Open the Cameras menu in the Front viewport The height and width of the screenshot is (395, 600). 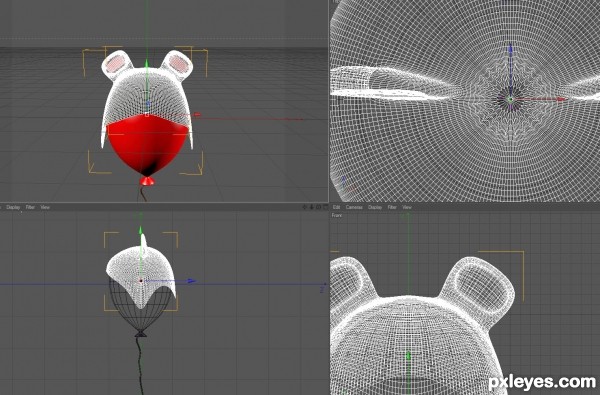pos(354,207)
